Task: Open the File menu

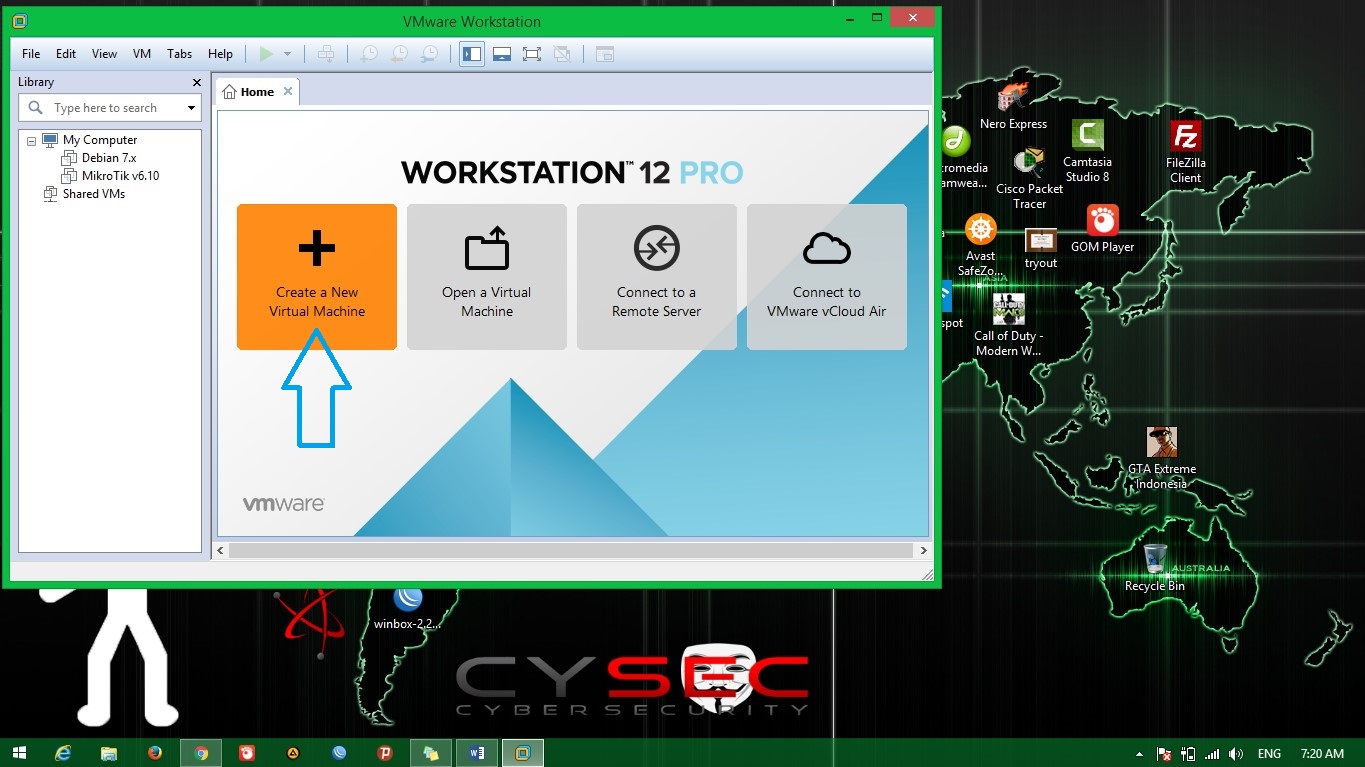Action: pyautogui.click(x=31, y=54)
